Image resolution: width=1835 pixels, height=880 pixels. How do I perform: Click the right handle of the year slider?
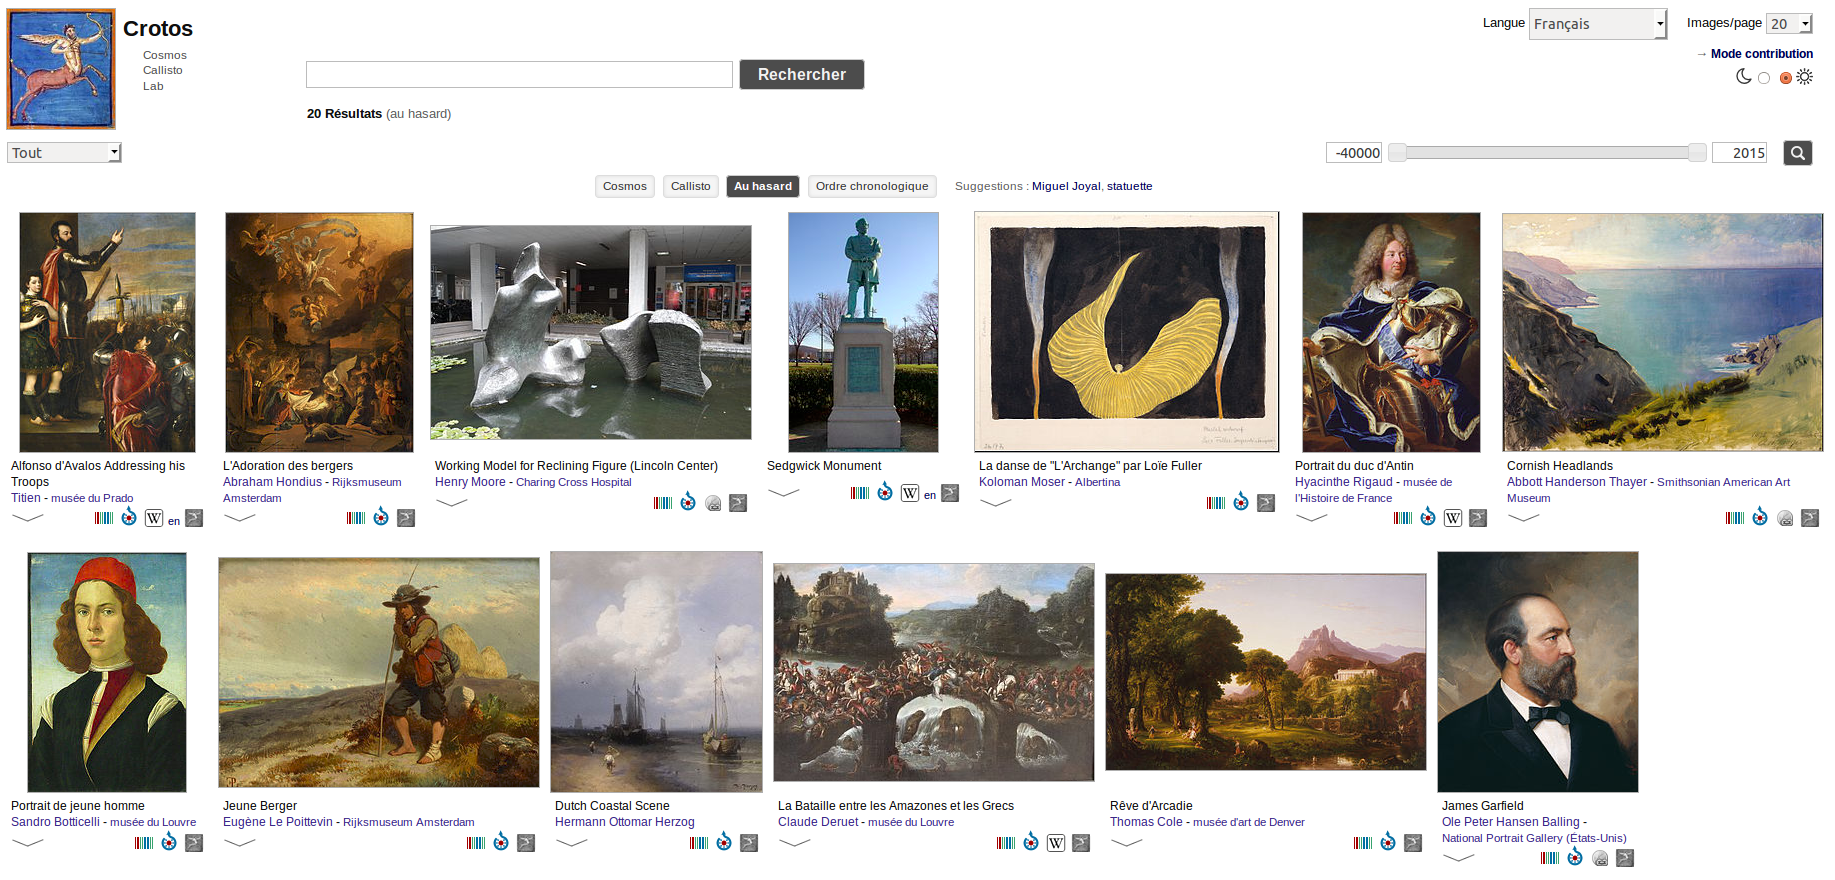(x=1697, y=152)
